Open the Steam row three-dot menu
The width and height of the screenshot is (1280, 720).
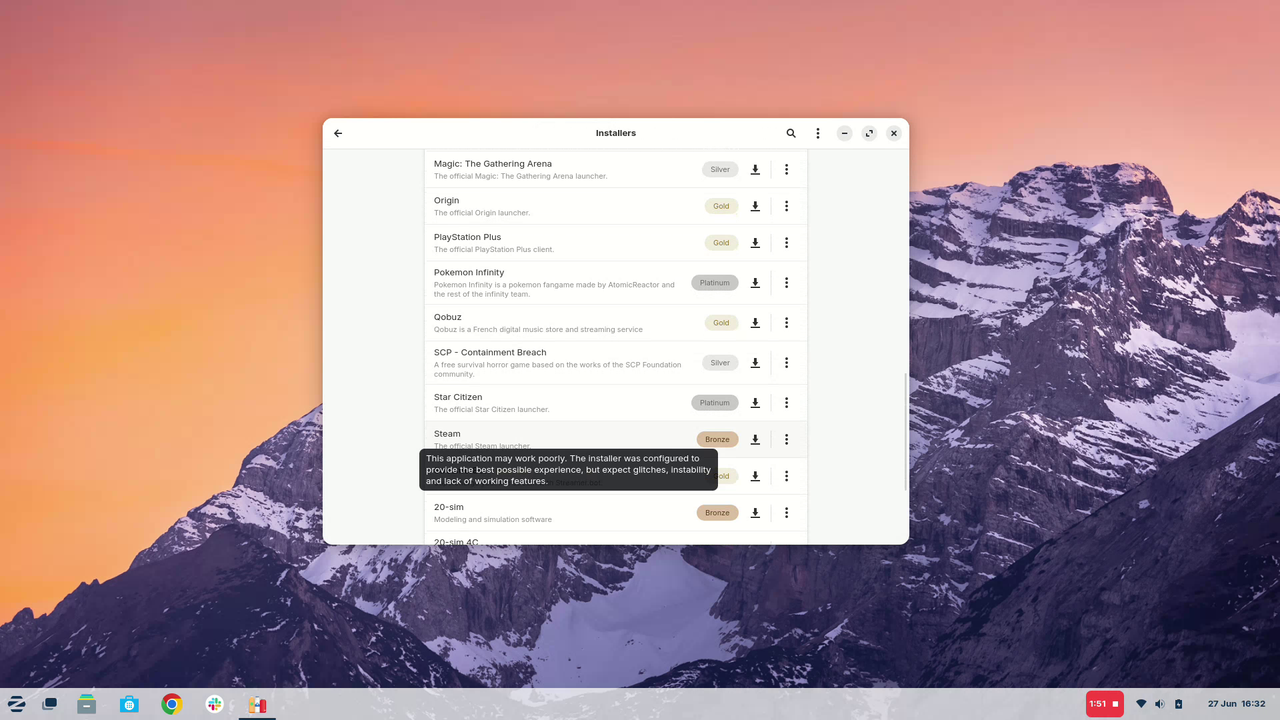tap(787, 439)
